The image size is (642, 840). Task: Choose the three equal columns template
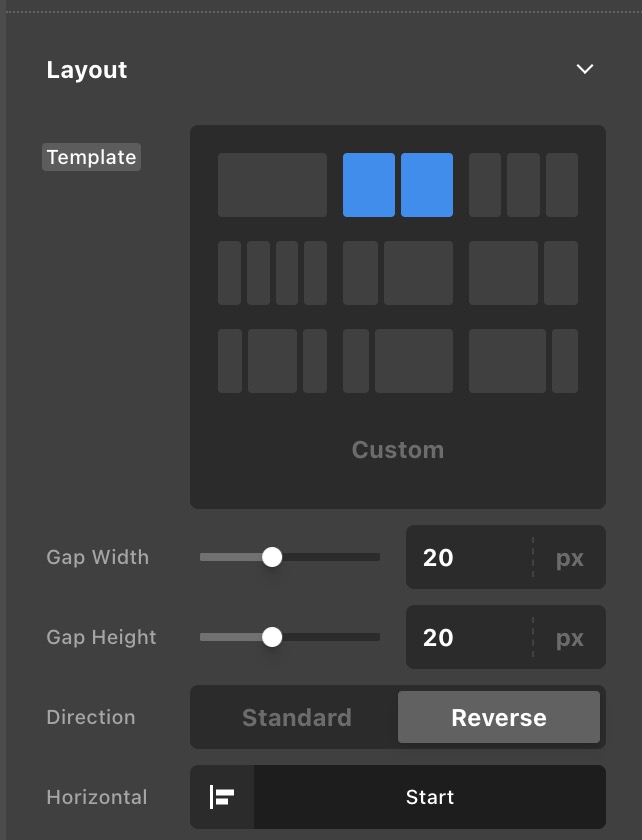pyautogui.click(x=523, y=185)
